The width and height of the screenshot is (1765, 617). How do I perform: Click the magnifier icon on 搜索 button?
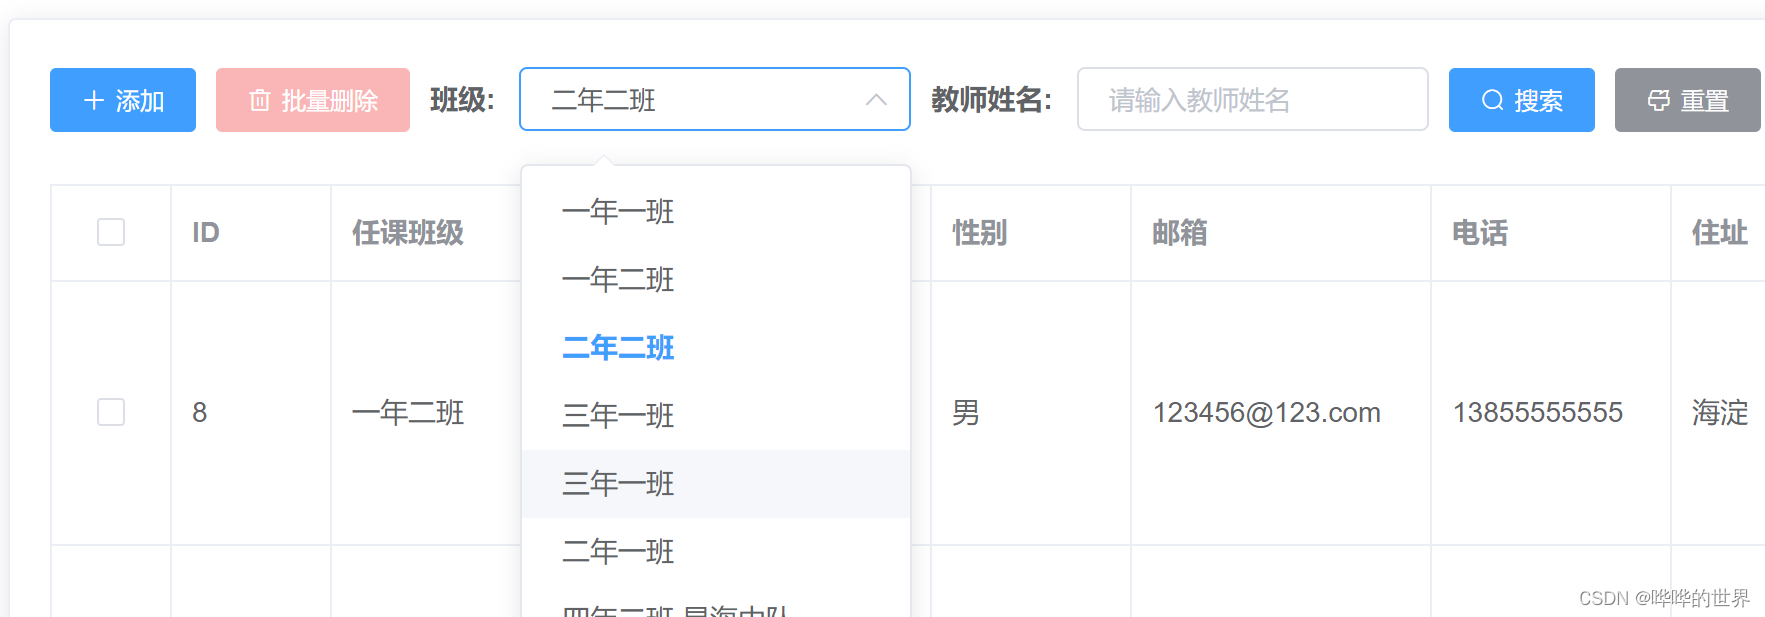[x=1493, y=100]
